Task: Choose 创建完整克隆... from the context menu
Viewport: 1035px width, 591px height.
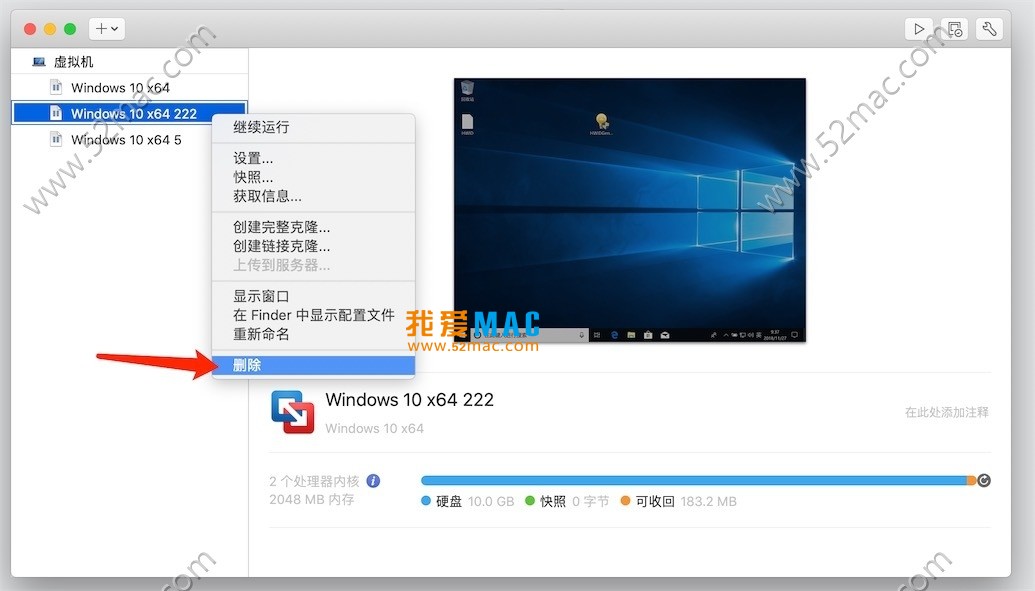Action: click(x=314, y=227)
